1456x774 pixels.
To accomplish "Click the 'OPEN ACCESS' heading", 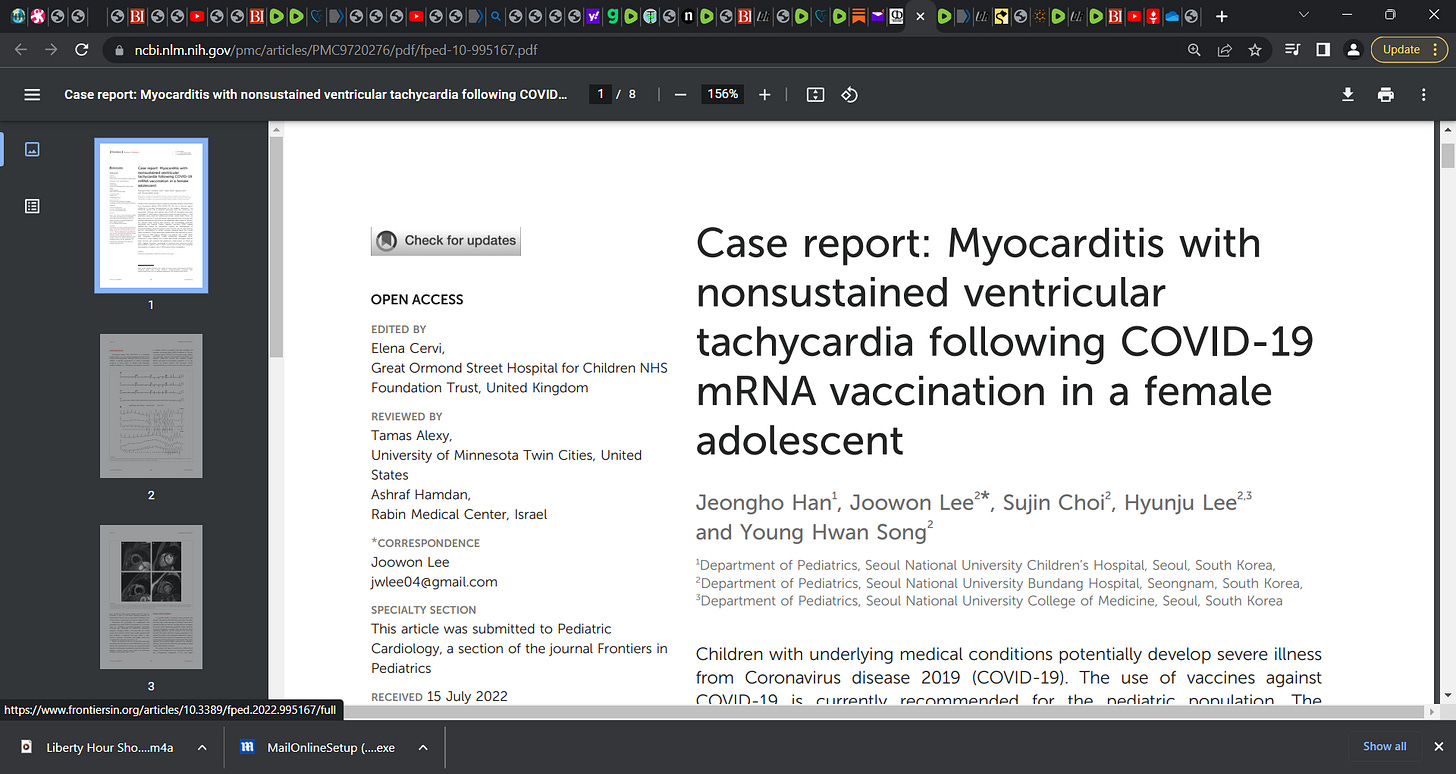I will coord(417,299).
